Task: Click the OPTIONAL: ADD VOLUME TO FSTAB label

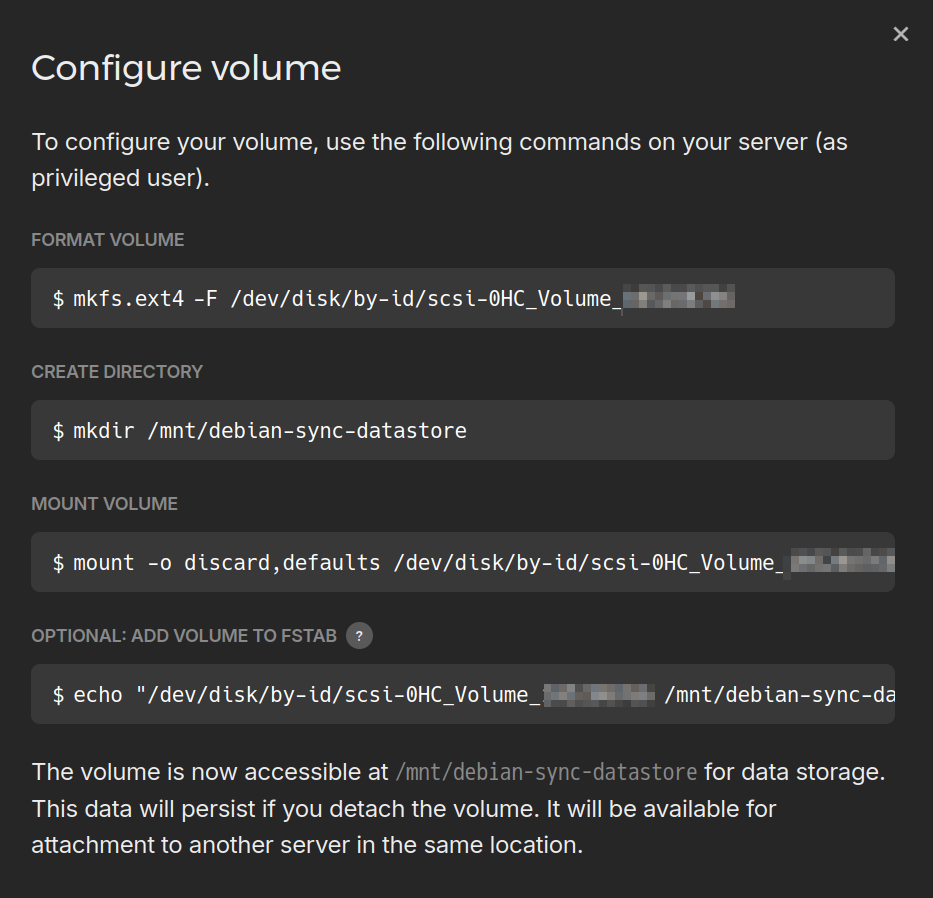Action: pyautogui.click(x=184, y=636)
